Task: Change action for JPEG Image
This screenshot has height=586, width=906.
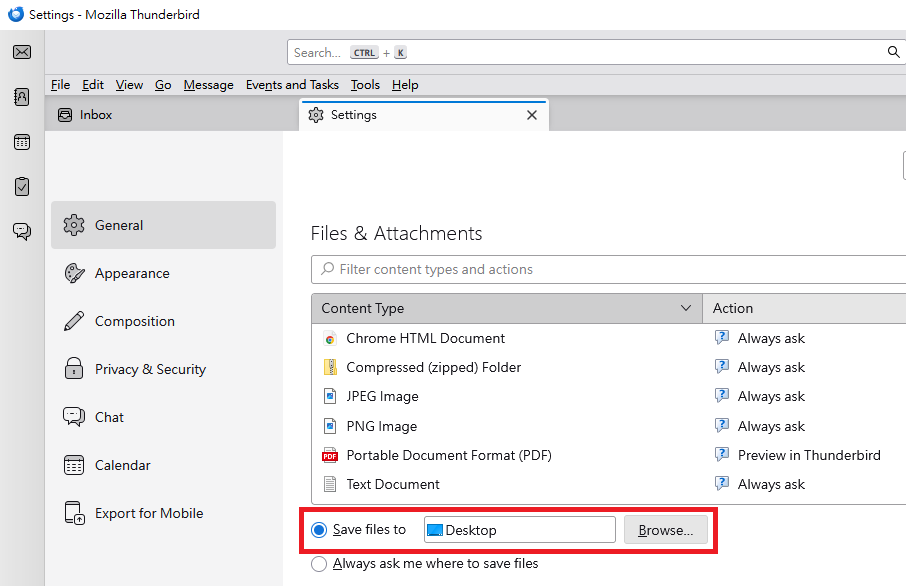Action: click(x=771, y=396)
